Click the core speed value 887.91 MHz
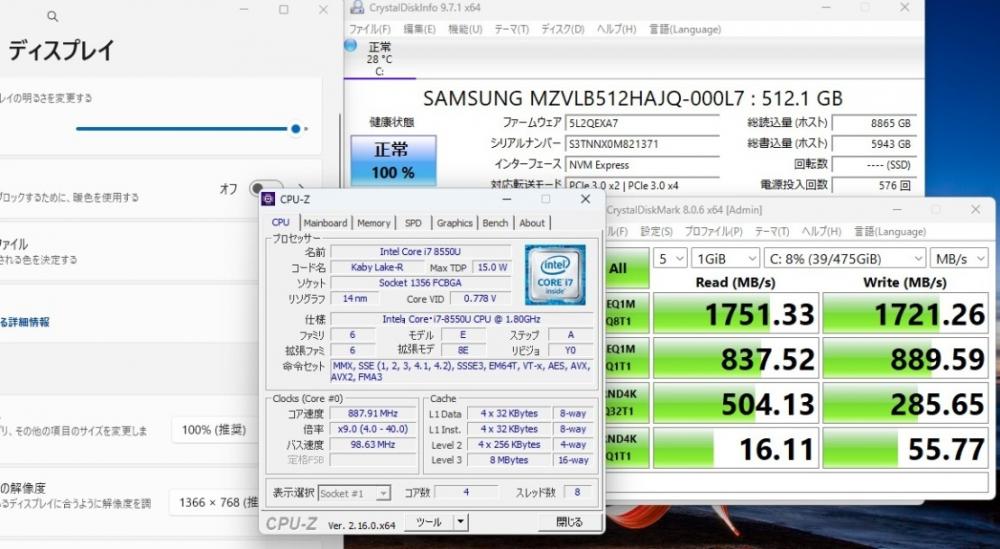This screenshot has width=1000, height=549. (372, 414)
